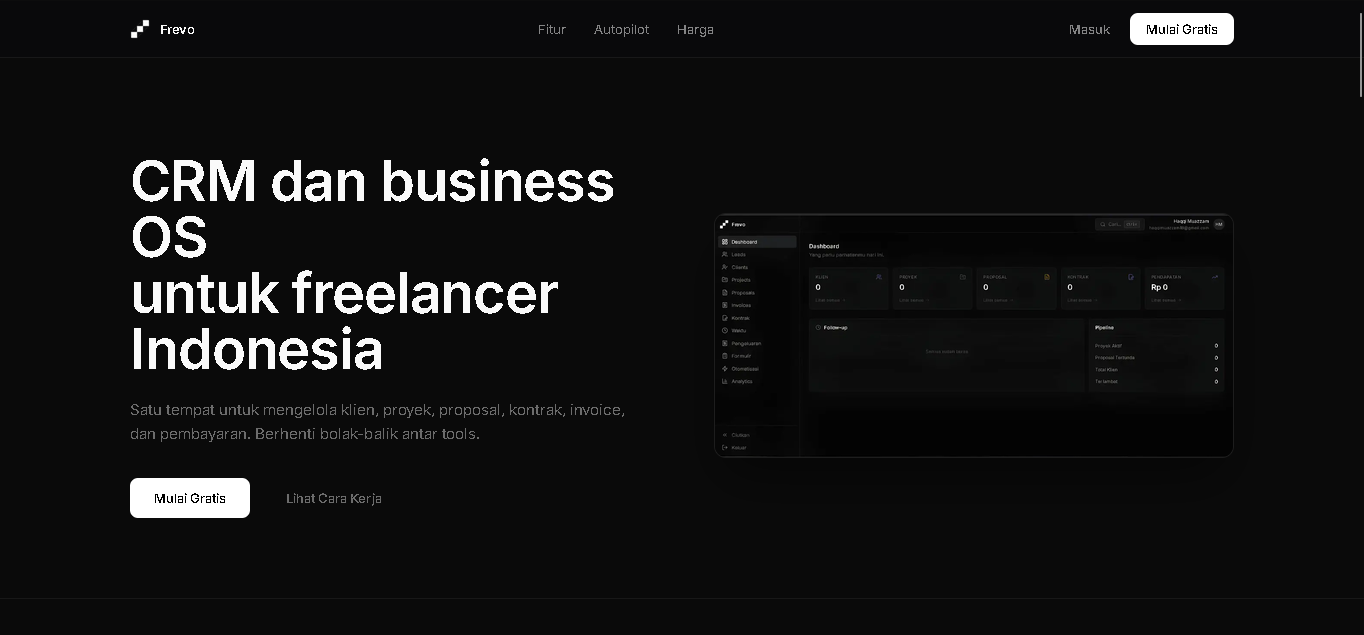Click Keluar logout icon in preview sidebar

point(724,447)
